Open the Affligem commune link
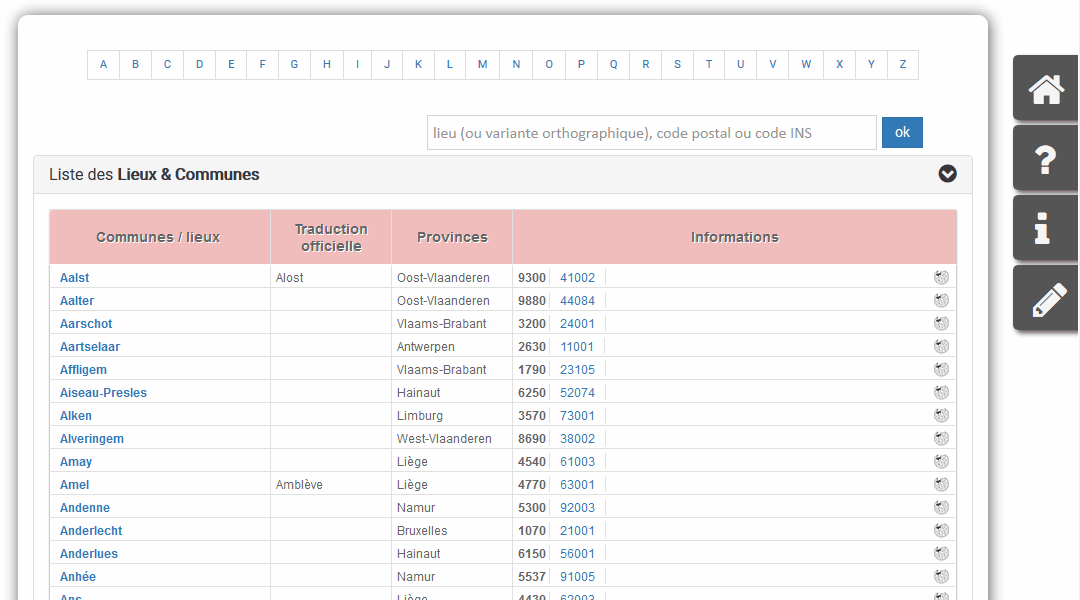The width and height of the screenshot is (1080, 600). click(x=83, y=370)
